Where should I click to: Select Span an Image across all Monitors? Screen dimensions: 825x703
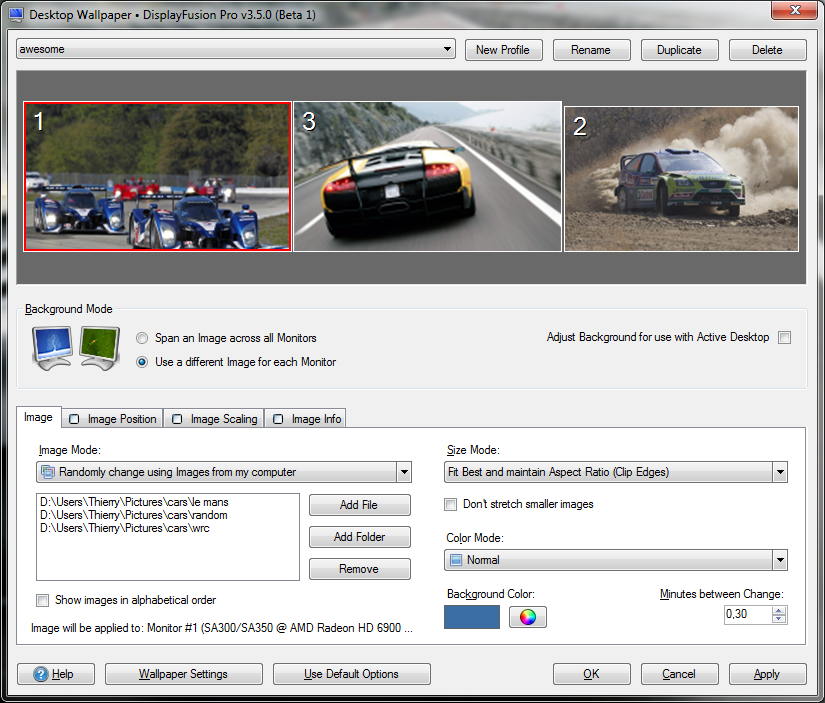click(142, 338)
